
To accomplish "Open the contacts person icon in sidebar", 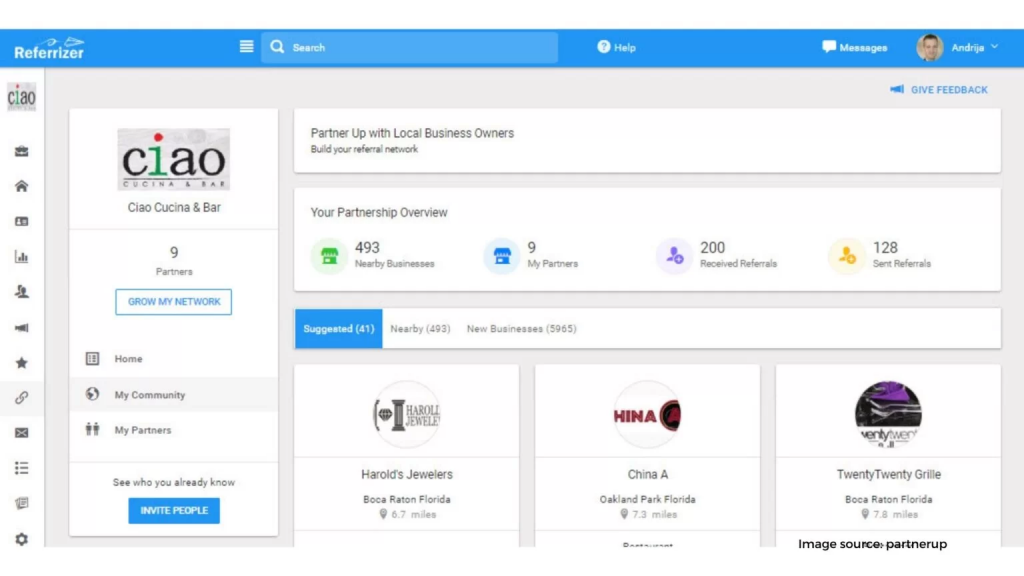I will (x=22, y=292).
